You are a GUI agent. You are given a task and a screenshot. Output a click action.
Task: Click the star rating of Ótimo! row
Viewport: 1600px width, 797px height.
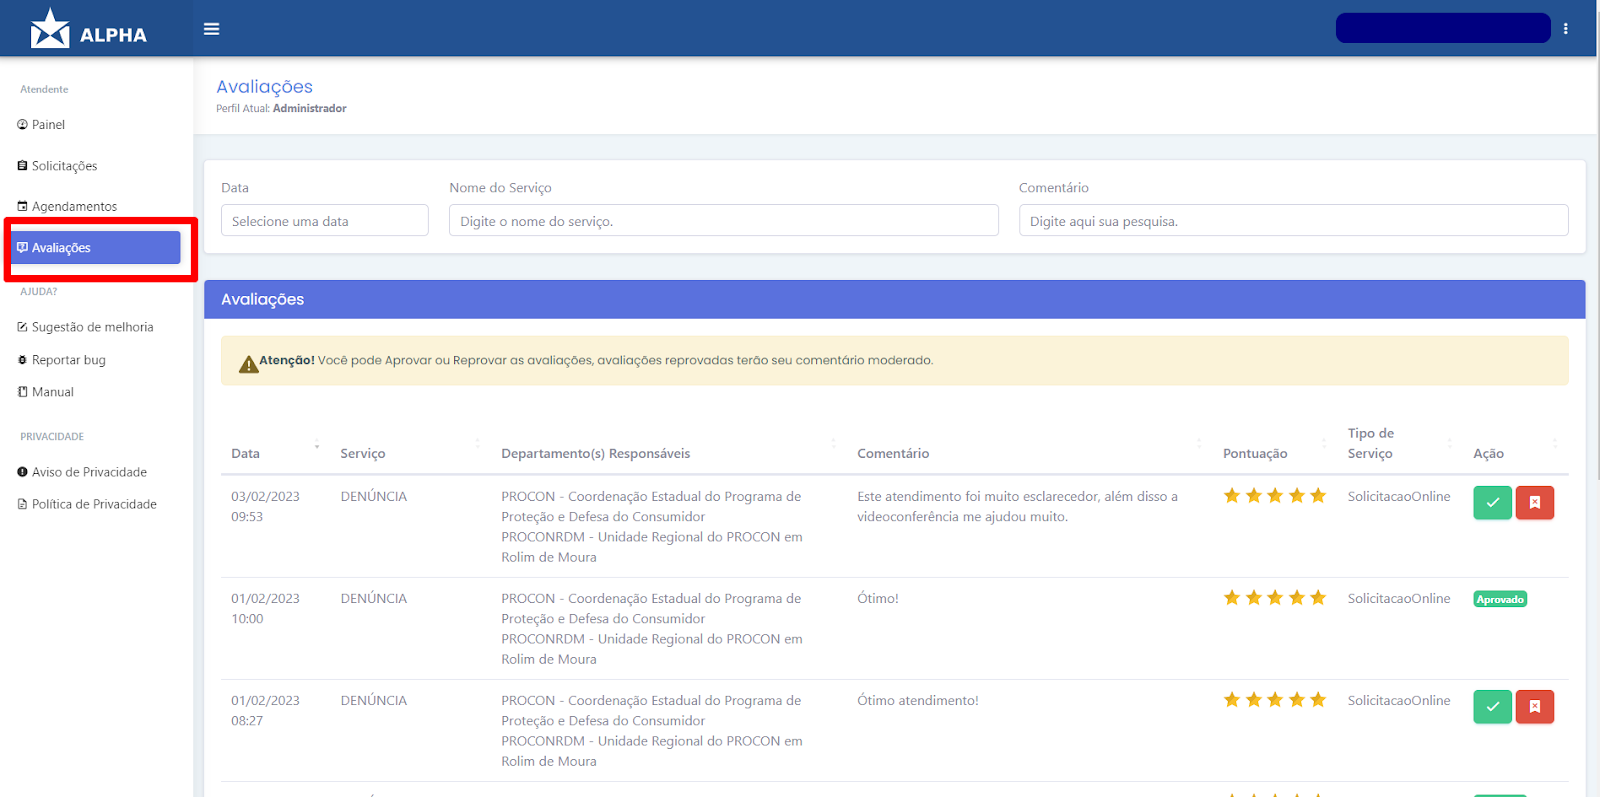pos(1275,598)
